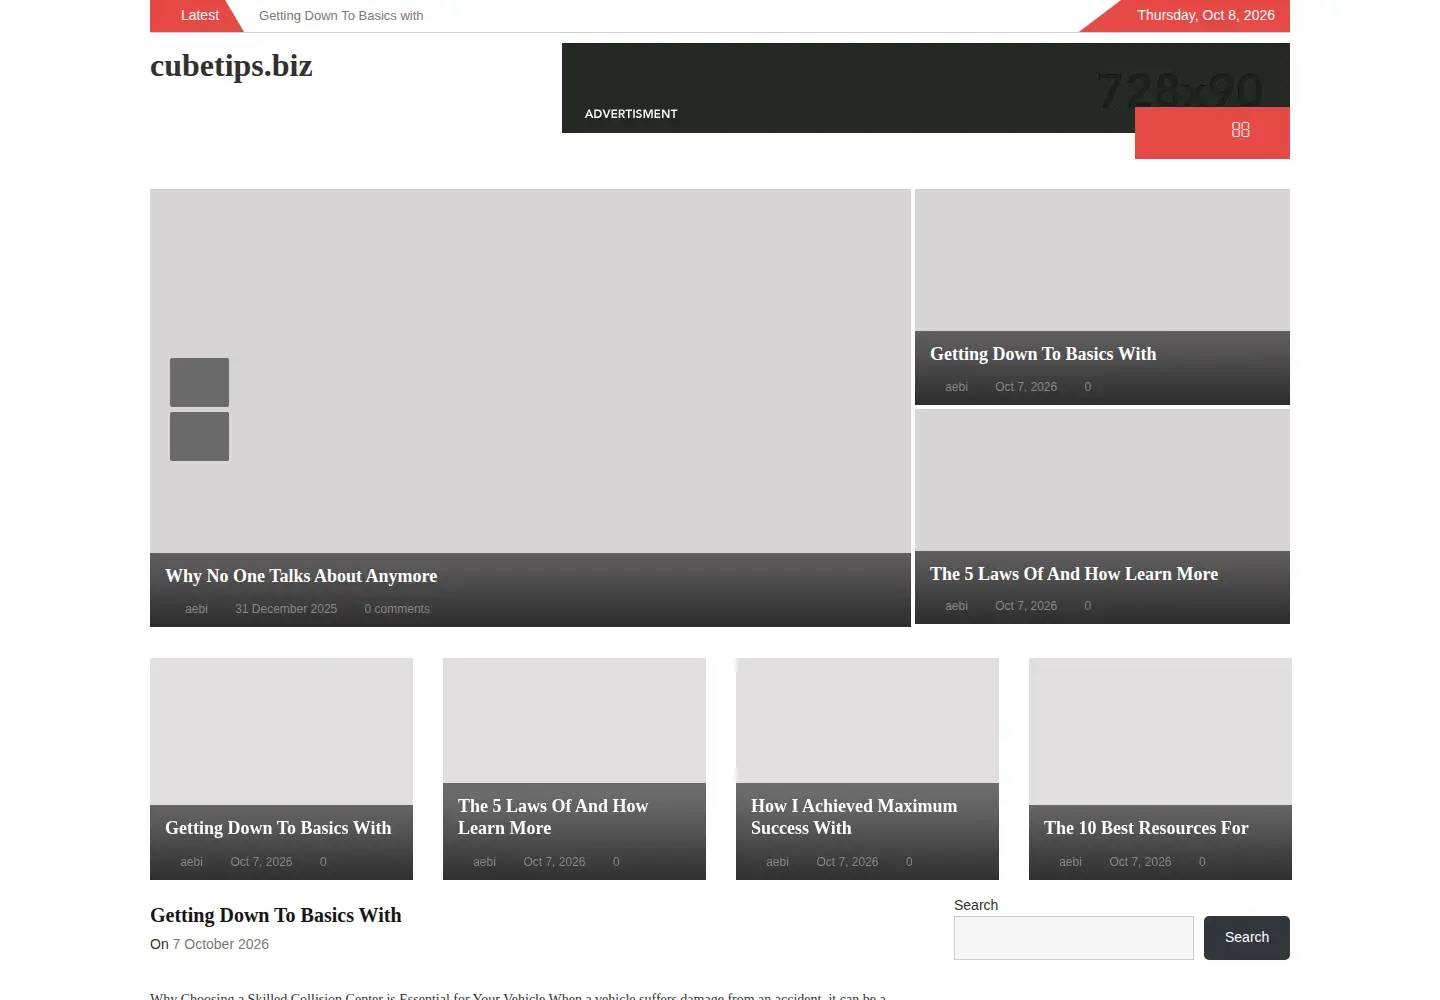The width and height of the screenshot is (1440, 1000).
Task: Open article heading above "On 7 October 2026"
Action: pyautogui.click(x=276, y=915)
